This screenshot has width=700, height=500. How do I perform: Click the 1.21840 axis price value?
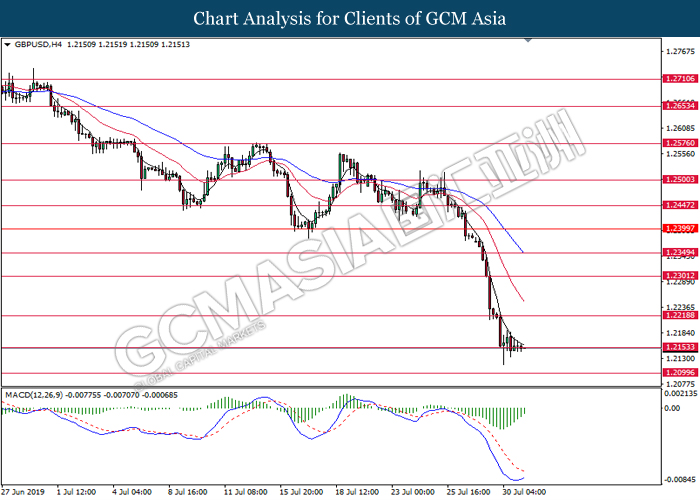(x=680, y=333)
